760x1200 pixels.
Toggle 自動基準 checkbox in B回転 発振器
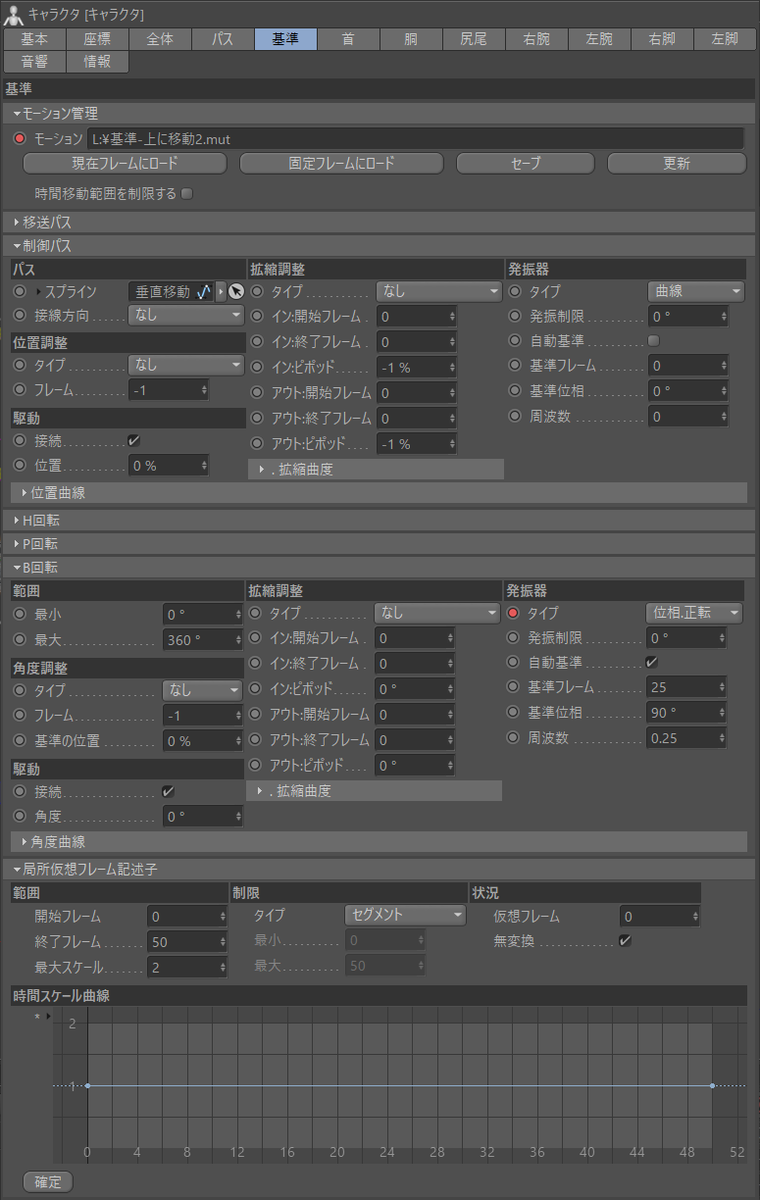click(652, 662)
